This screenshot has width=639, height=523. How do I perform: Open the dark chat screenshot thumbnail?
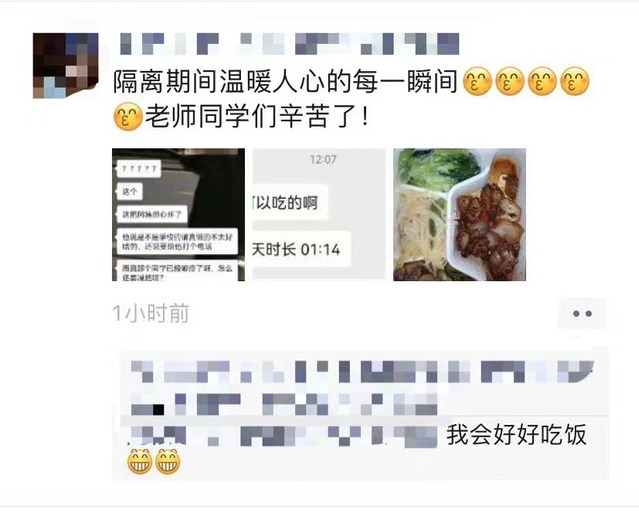click(178, 214)
